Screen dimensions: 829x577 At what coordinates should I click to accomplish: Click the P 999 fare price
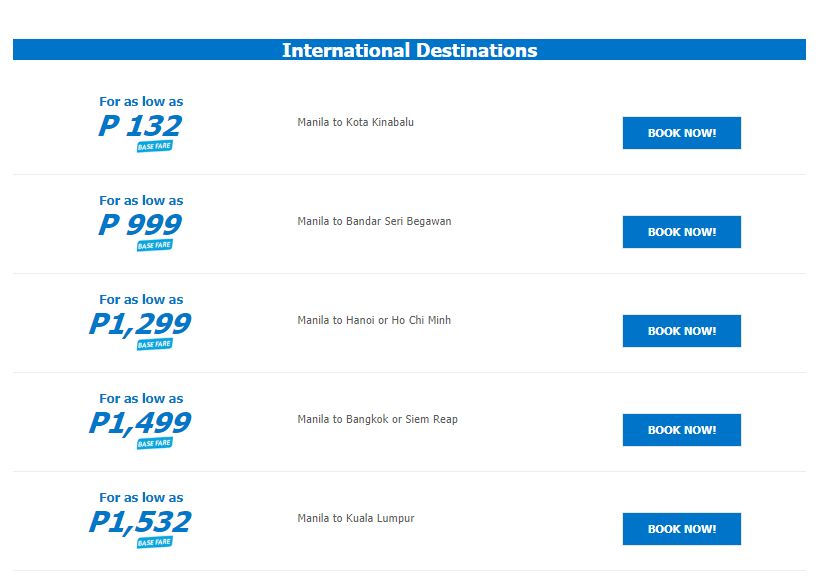pos(140,225)
